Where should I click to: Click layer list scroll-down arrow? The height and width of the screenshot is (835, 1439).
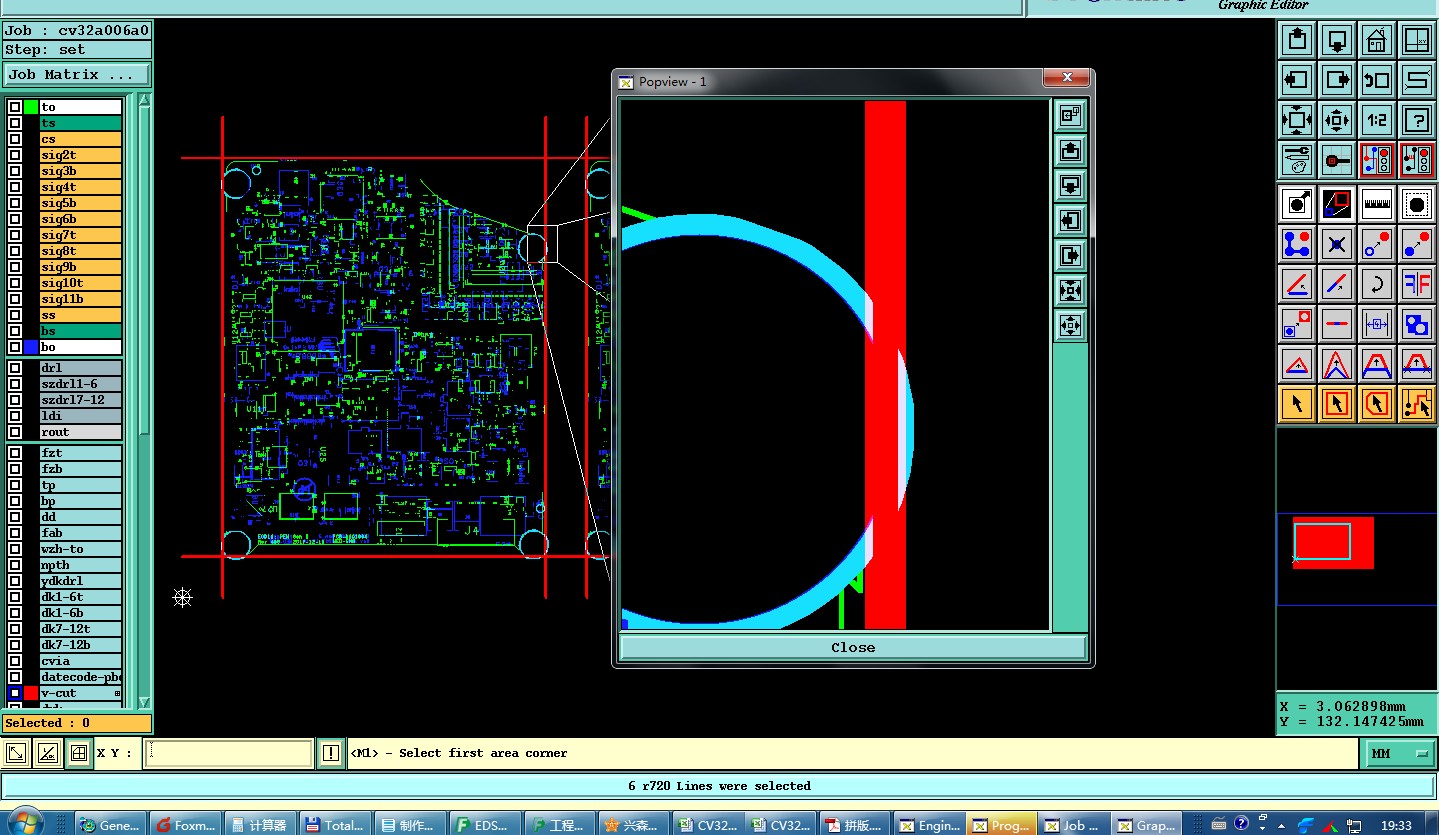coord(145,702)
